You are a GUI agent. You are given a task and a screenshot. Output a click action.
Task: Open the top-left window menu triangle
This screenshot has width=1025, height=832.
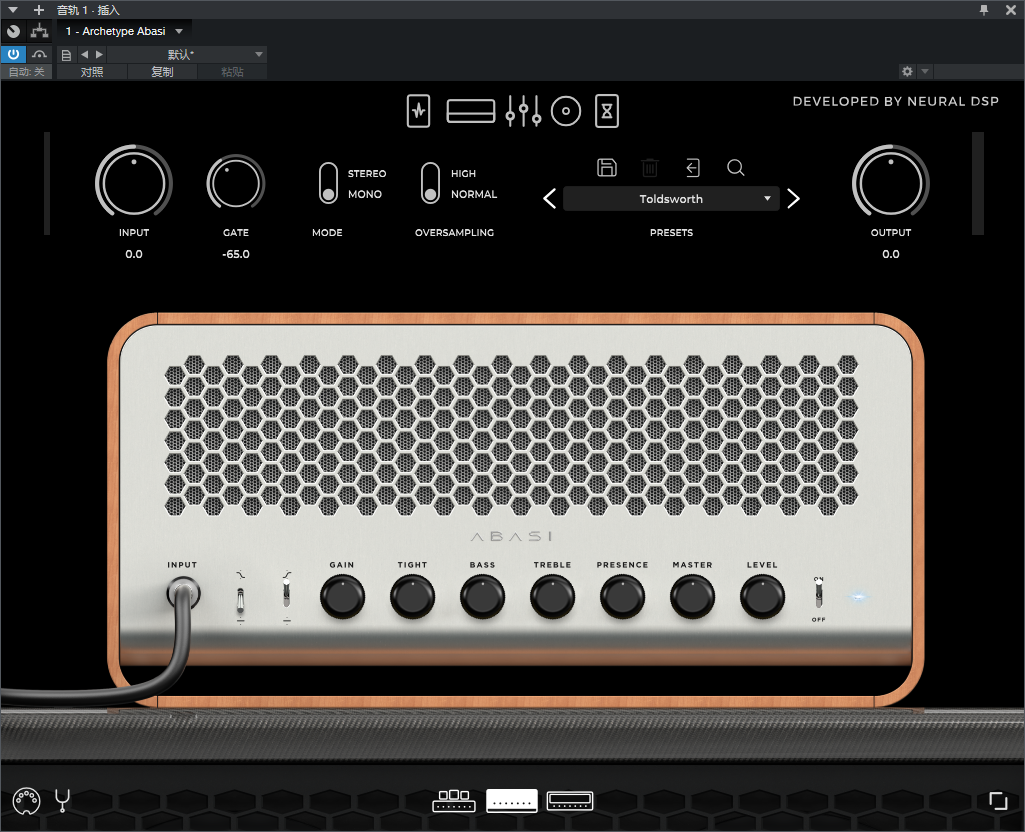(x=12, y=10)
